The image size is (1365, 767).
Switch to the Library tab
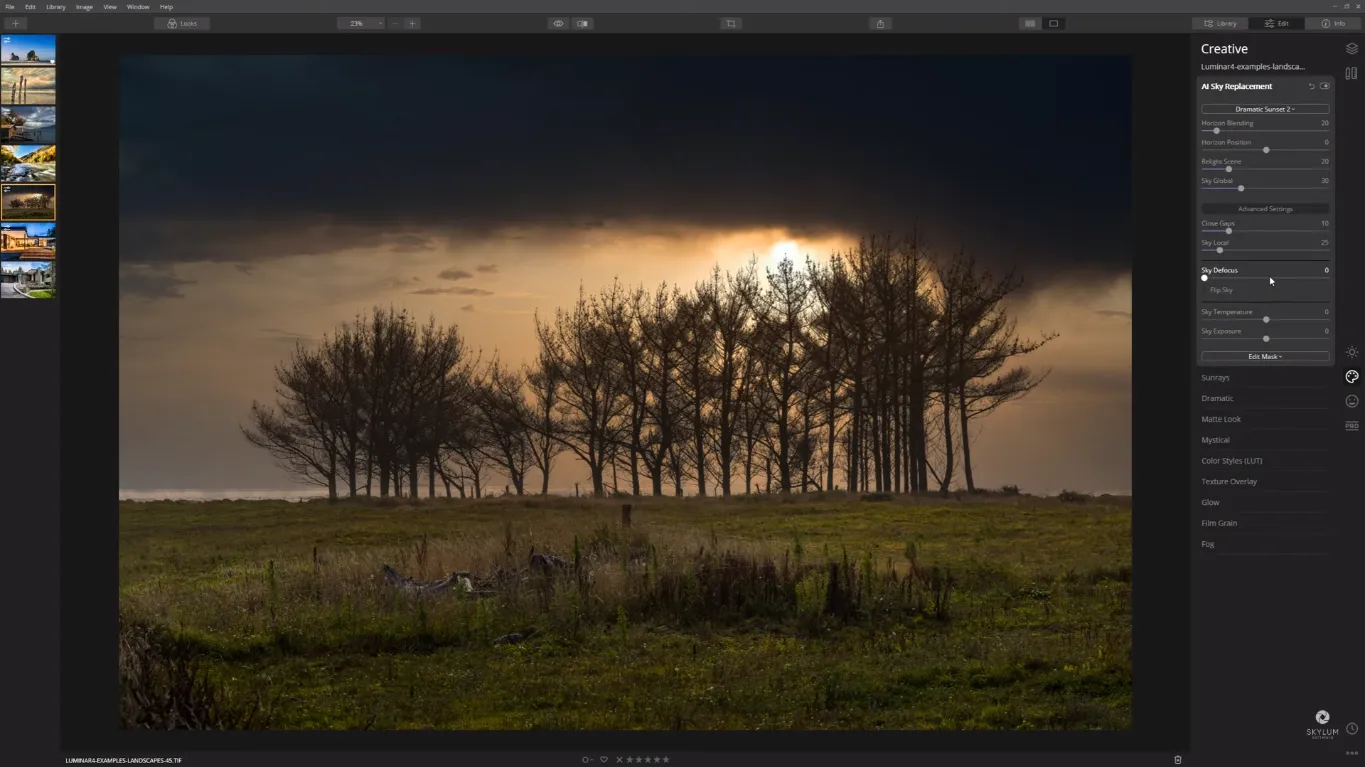(1220, 23)
